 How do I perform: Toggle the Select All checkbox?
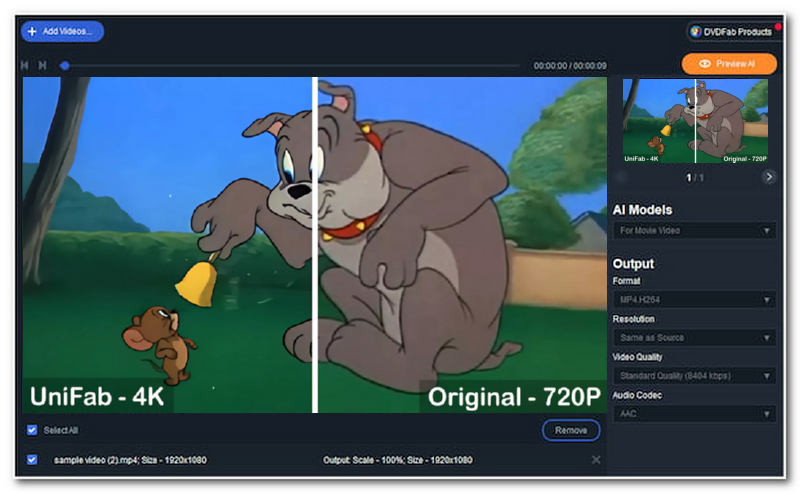tap(32, 430)
